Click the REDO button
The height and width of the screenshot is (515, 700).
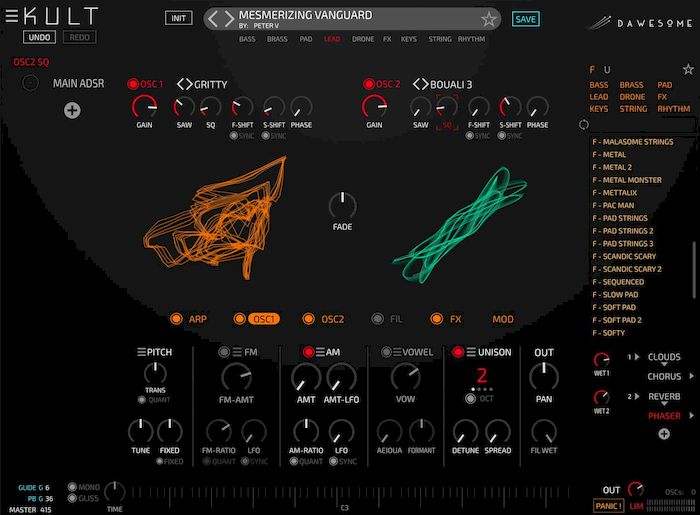[79, 37]
